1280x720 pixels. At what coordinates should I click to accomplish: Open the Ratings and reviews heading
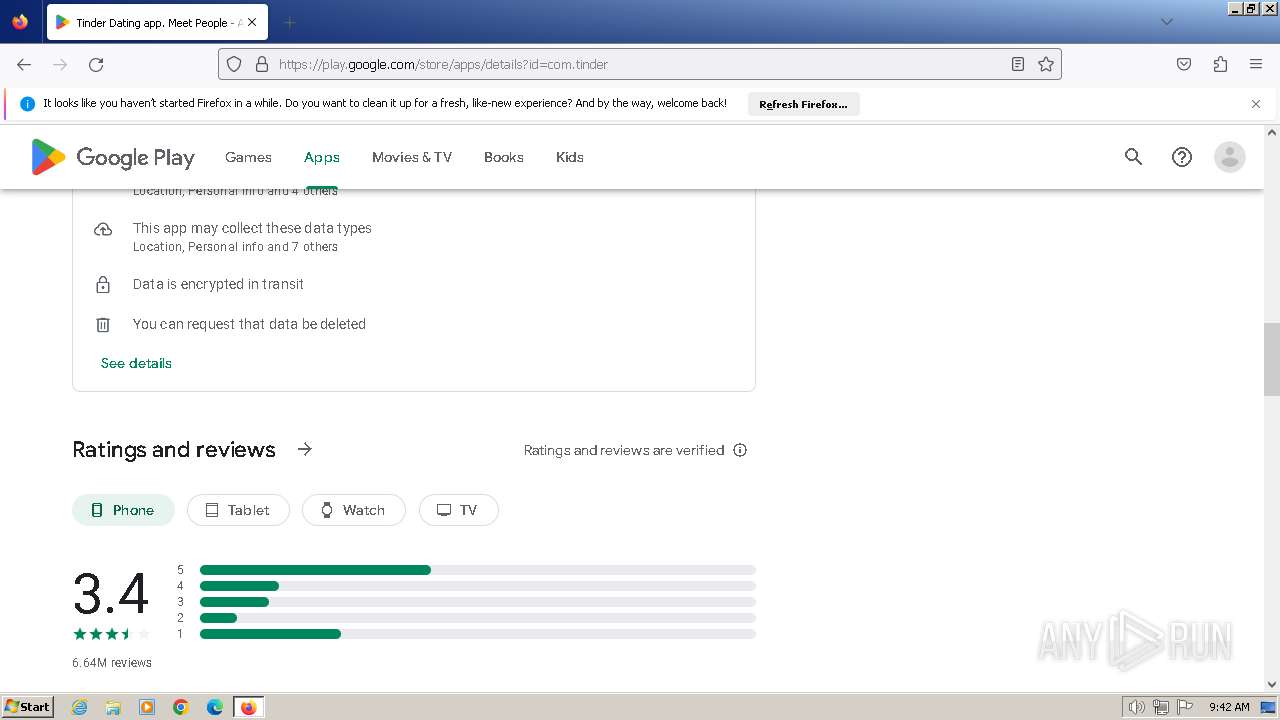(174, 450)
